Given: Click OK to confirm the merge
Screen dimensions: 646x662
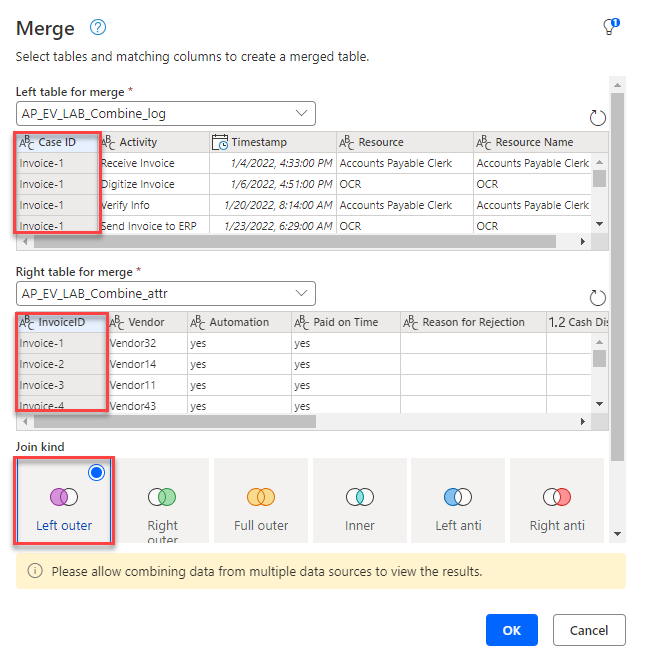Looking at the screenshot, I should [512, 630].
